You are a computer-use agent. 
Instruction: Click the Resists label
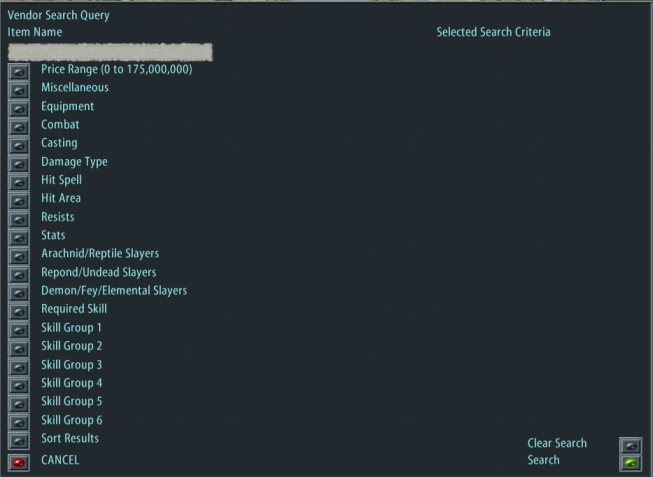57,217
